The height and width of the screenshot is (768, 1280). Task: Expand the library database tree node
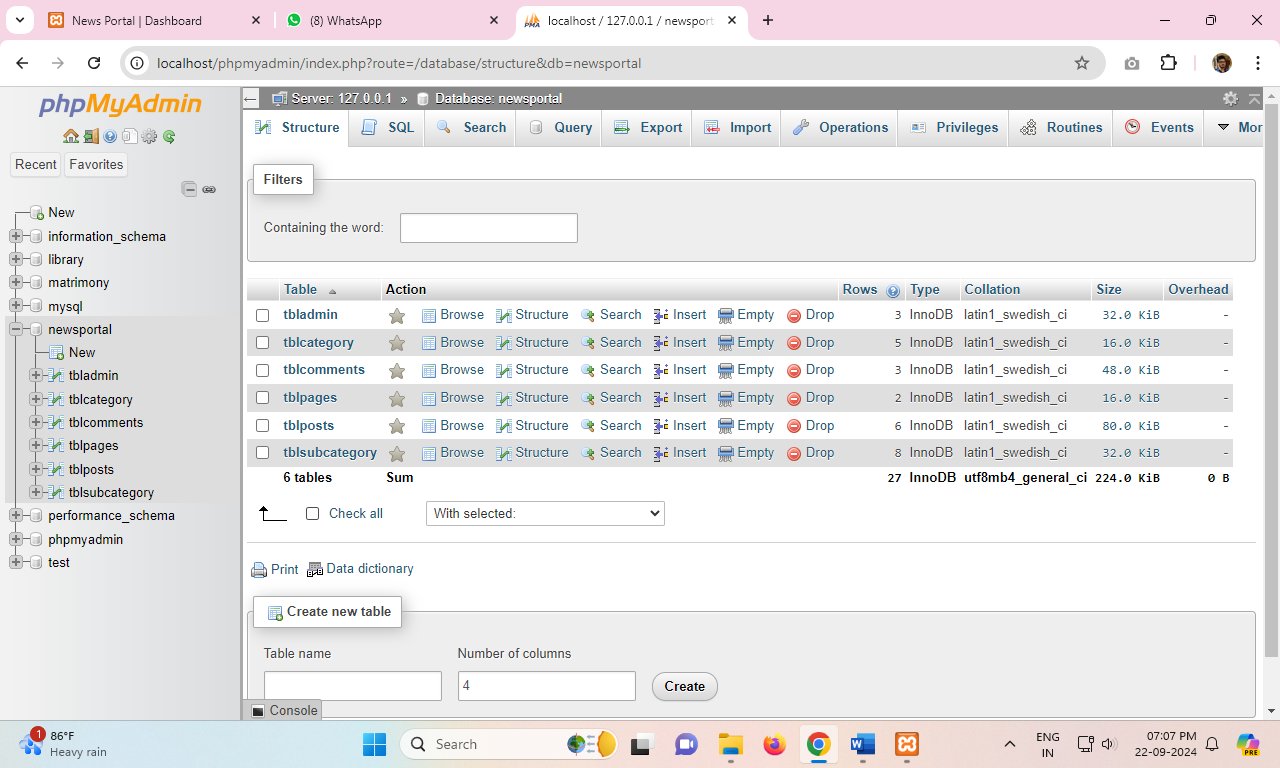16,260
